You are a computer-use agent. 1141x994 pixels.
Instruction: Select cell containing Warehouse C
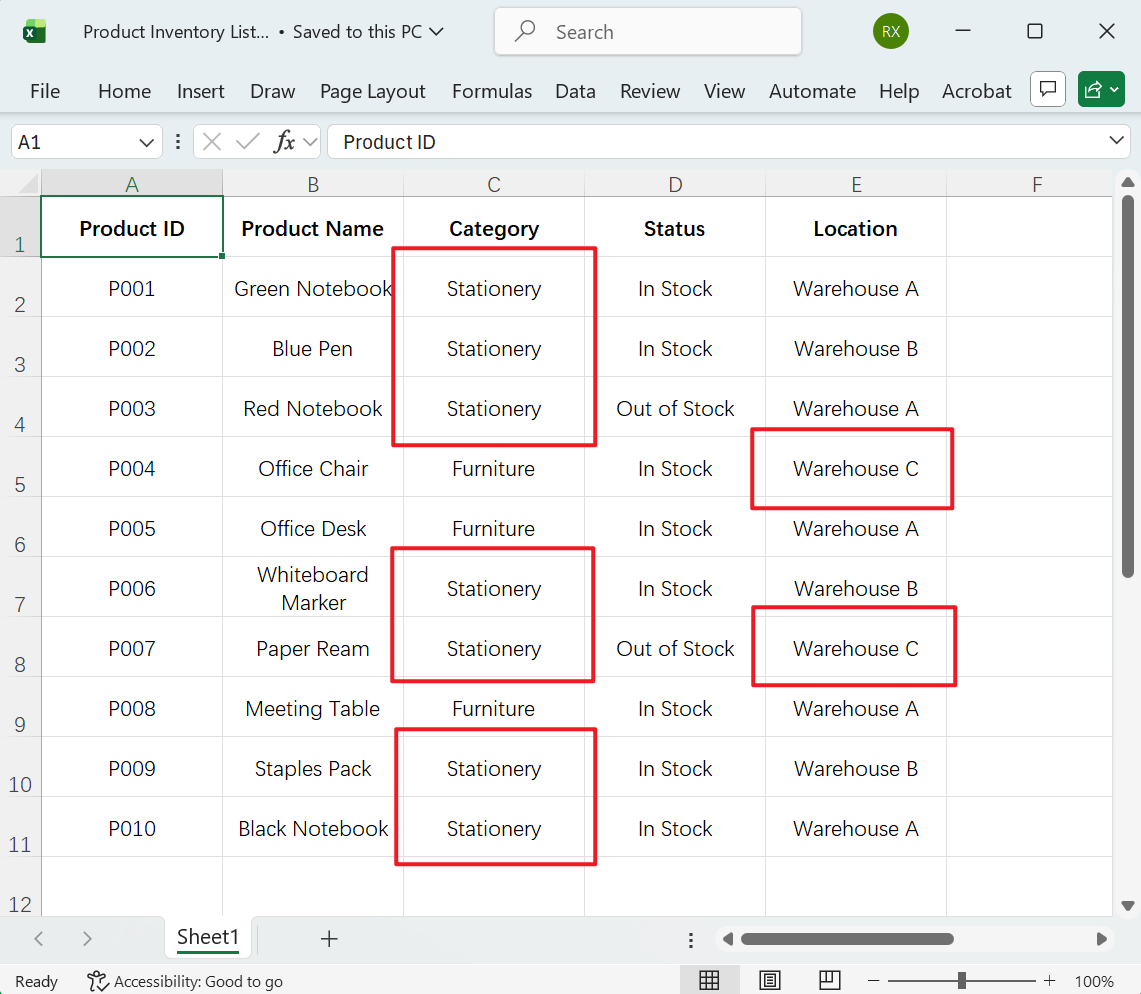pos(855,468)
